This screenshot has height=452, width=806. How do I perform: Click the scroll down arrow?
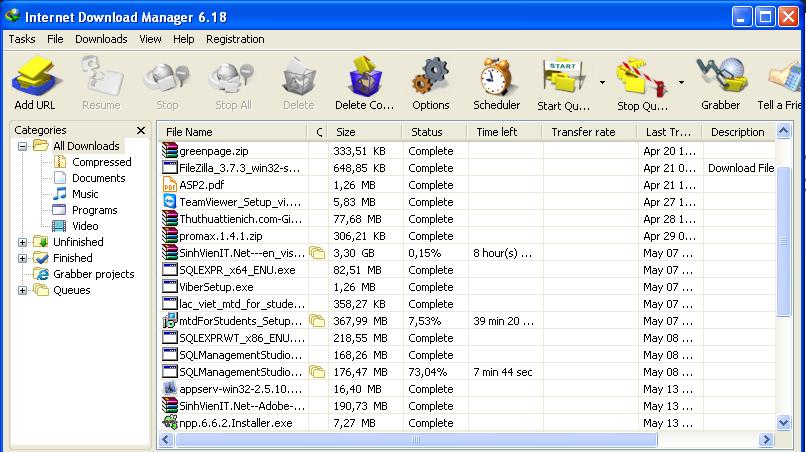pos(783,423)
